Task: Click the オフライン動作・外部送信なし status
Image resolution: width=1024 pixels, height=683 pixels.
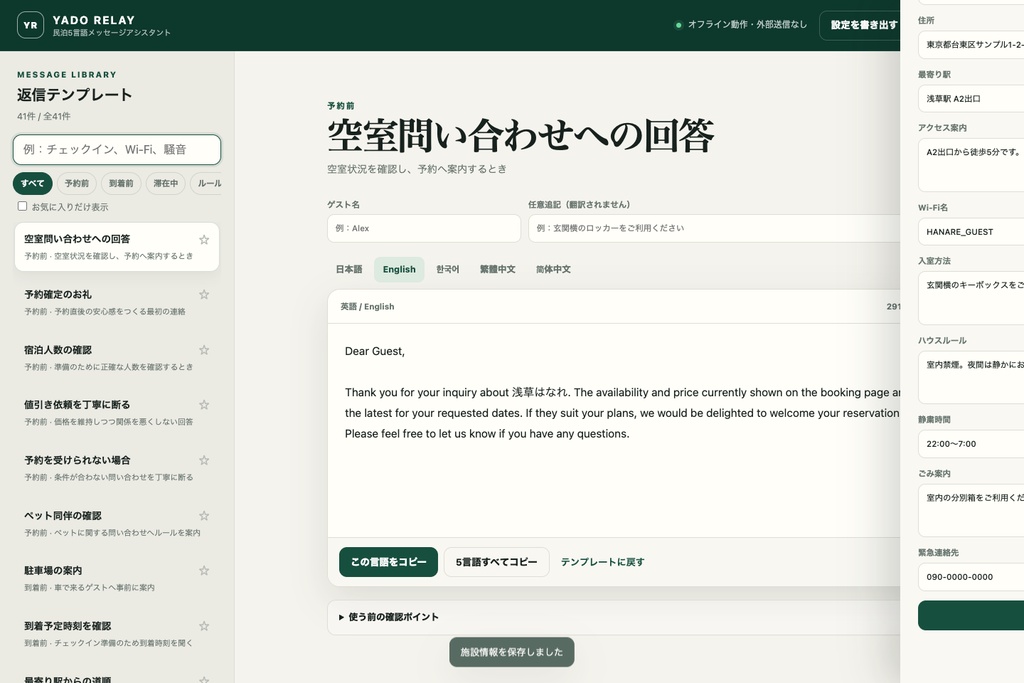Action: click(x=741, y=25)
